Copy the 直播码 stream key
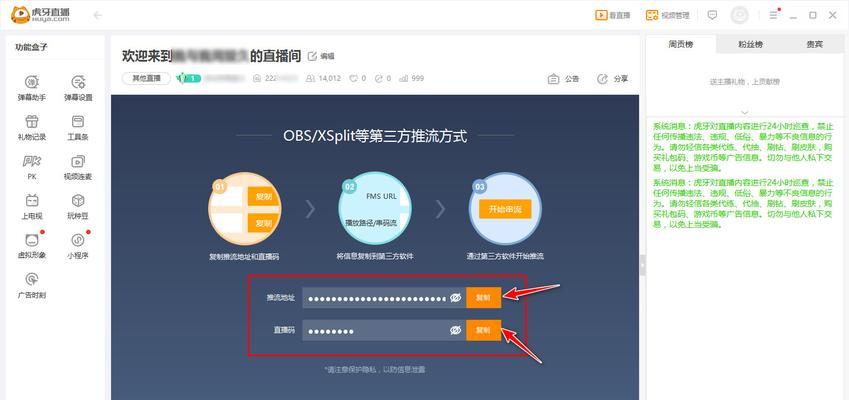The image size is (849, 400). click(484, 330)
